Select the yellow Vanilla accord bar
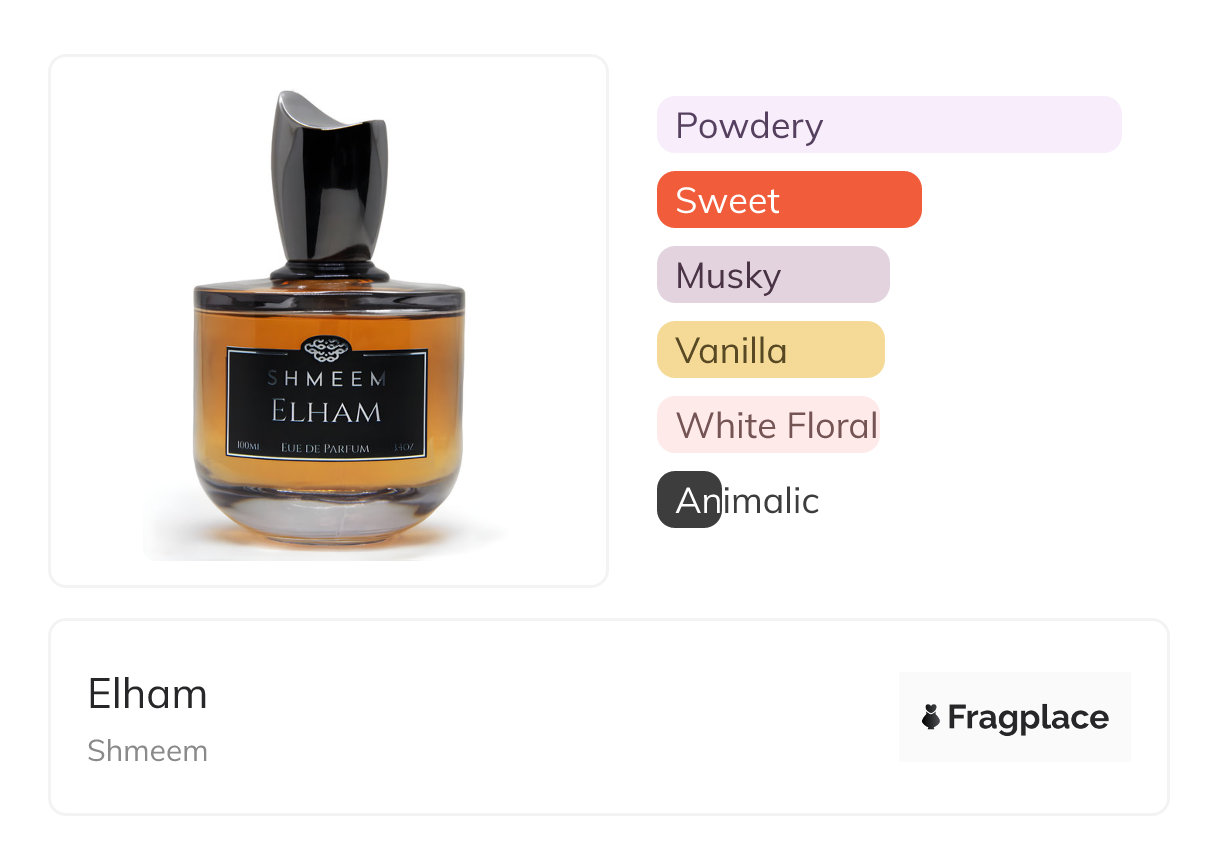1218x864 pixels. click(x=771, y=350)
